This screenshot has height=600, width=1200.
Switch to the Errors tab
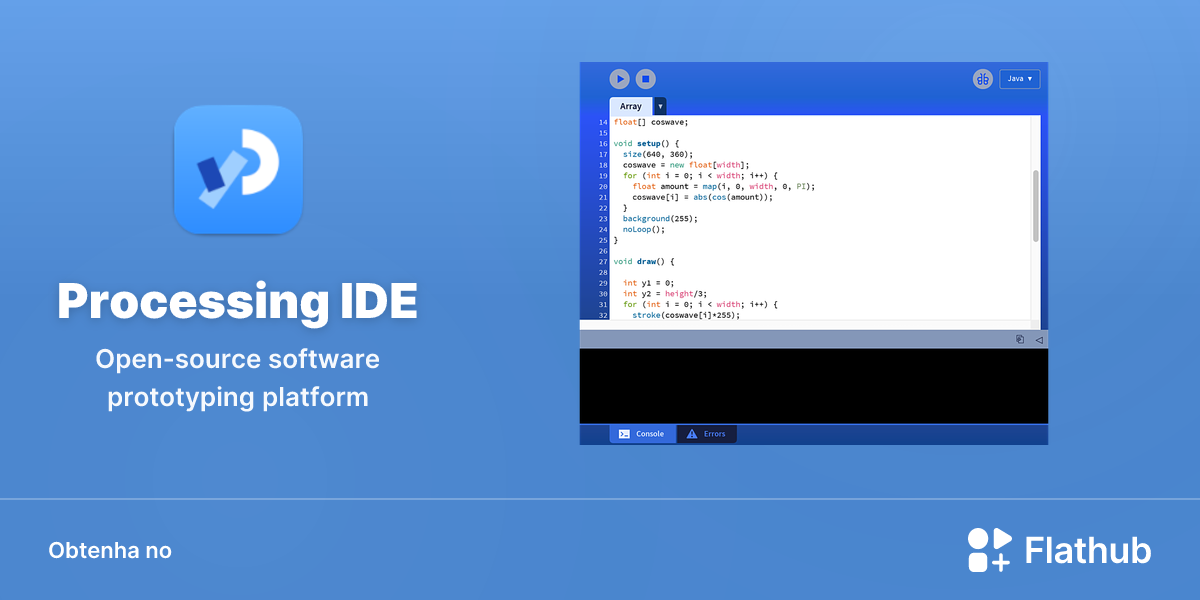click(x=706, y=434)
